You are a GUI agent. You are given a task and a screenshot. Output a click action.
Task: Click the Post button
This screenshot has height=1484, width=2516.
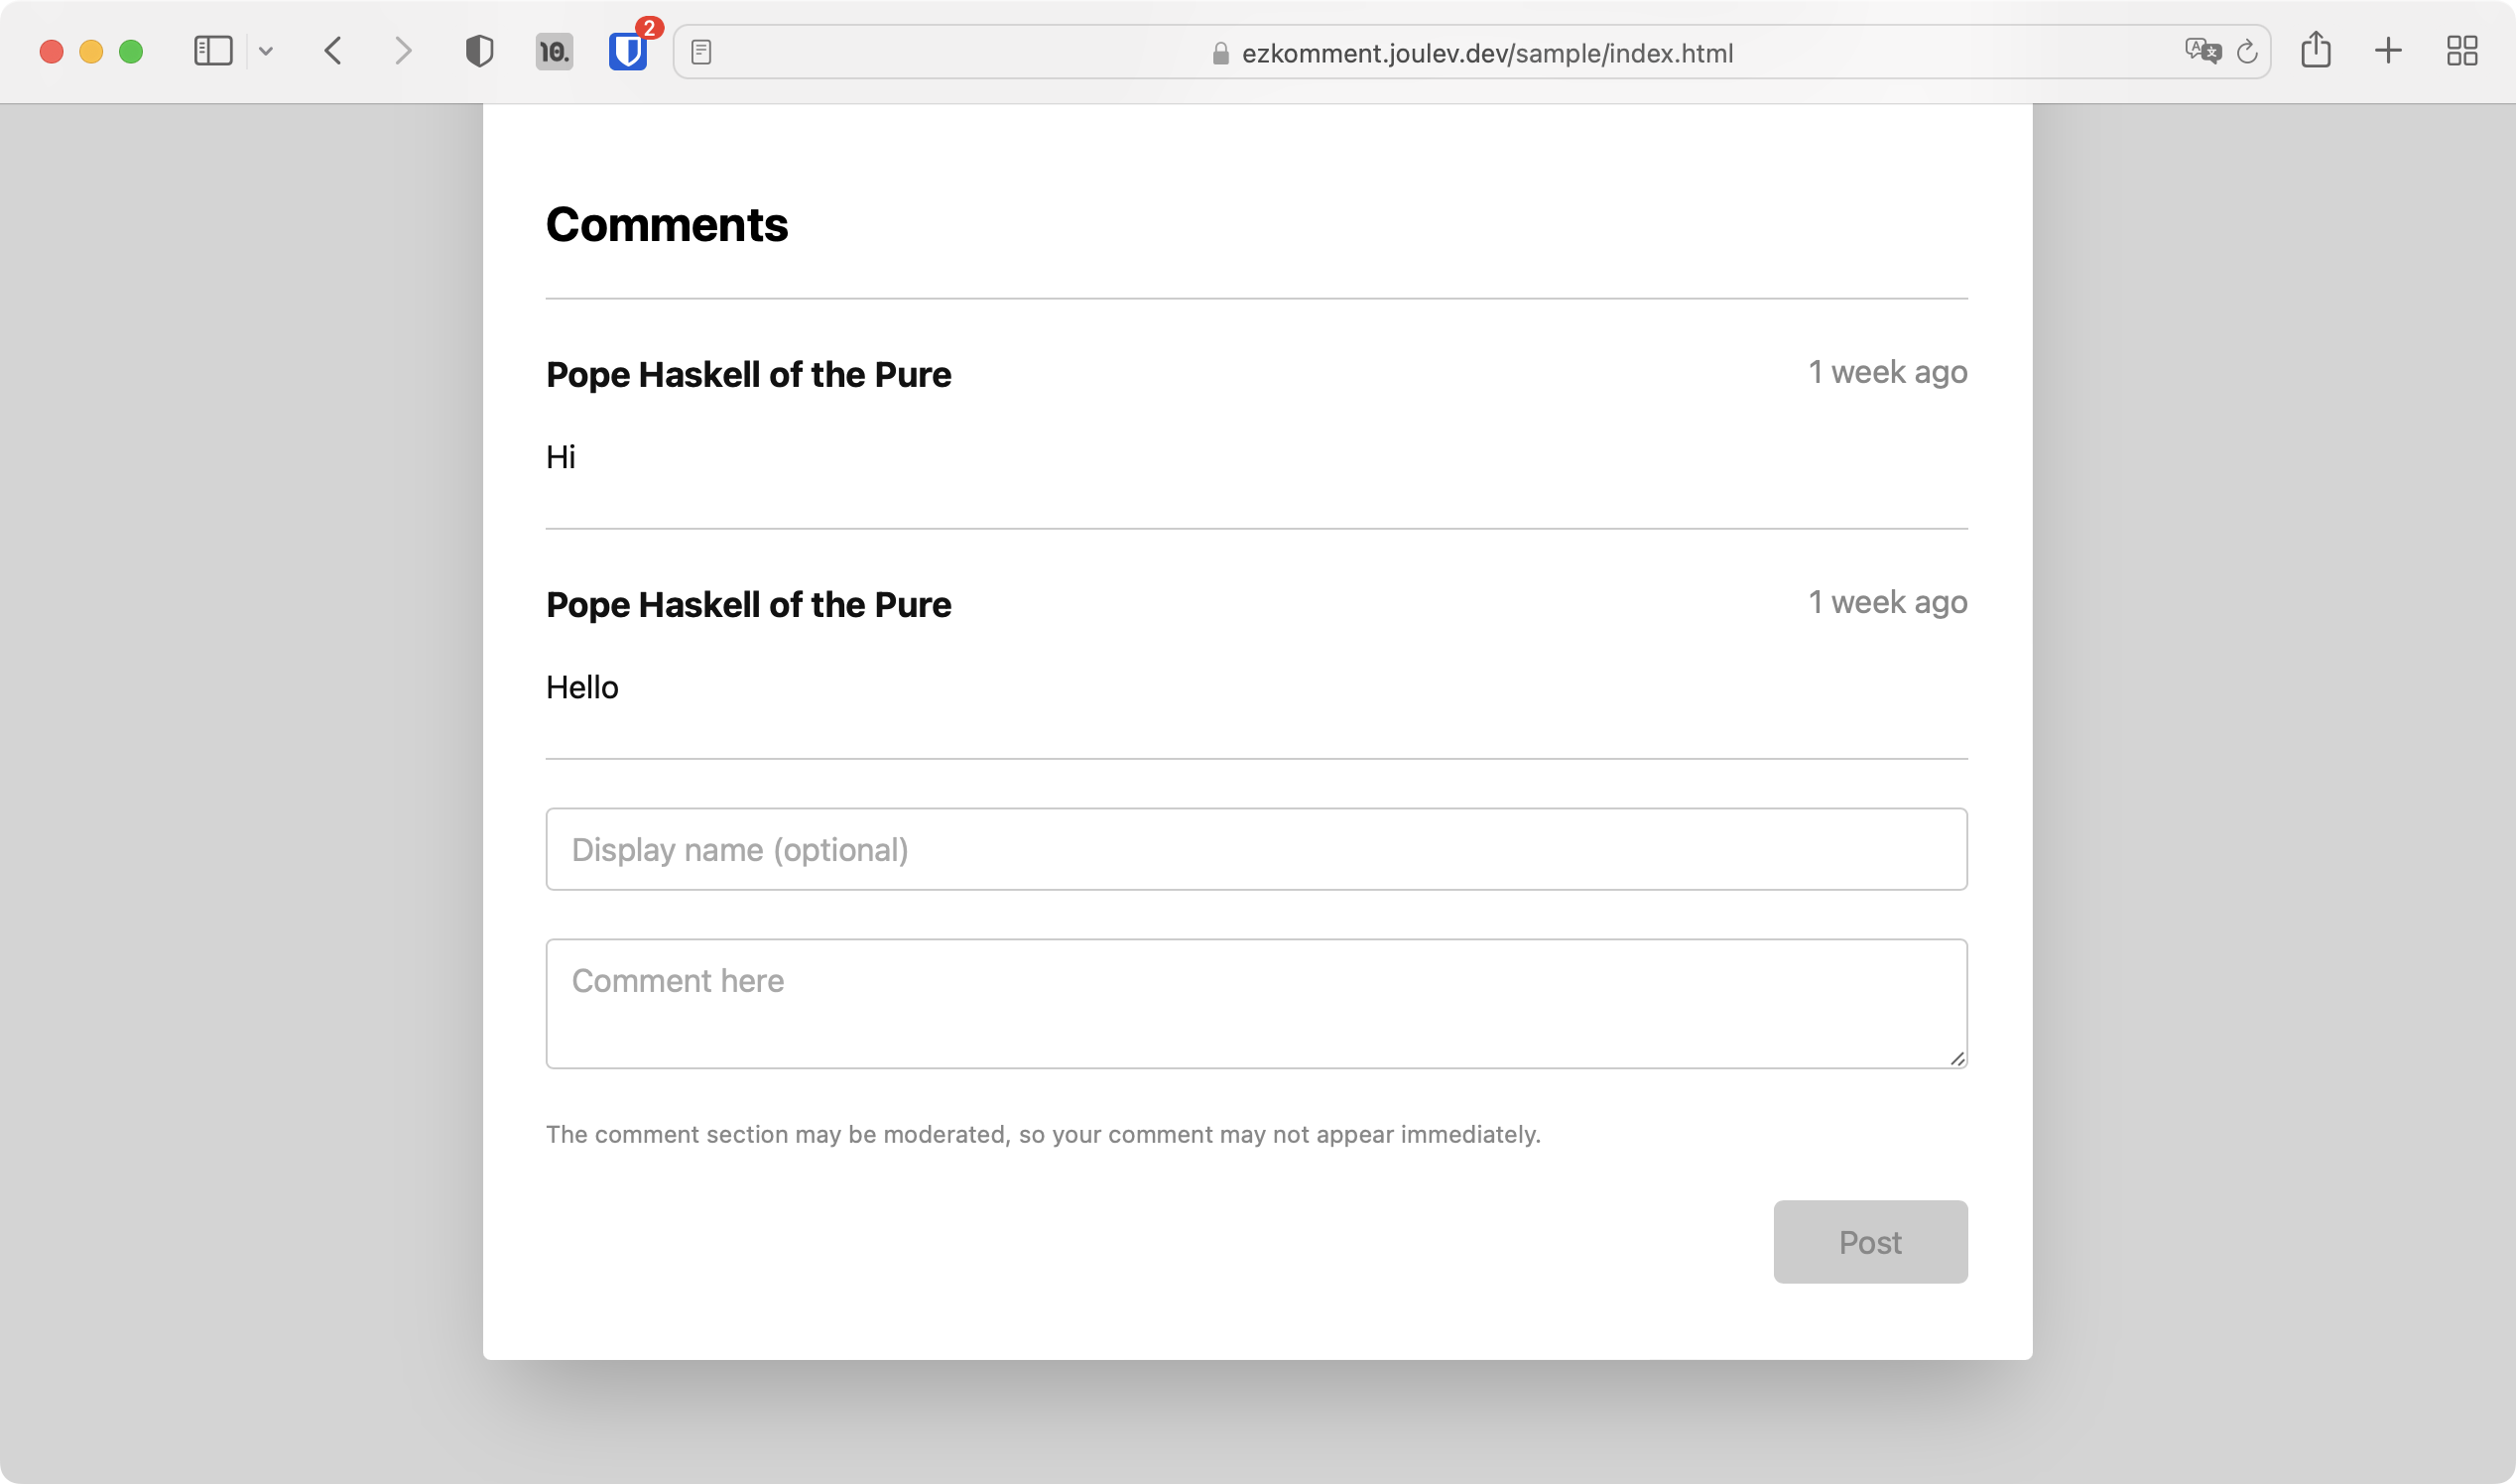(x=1869, y=1241)
